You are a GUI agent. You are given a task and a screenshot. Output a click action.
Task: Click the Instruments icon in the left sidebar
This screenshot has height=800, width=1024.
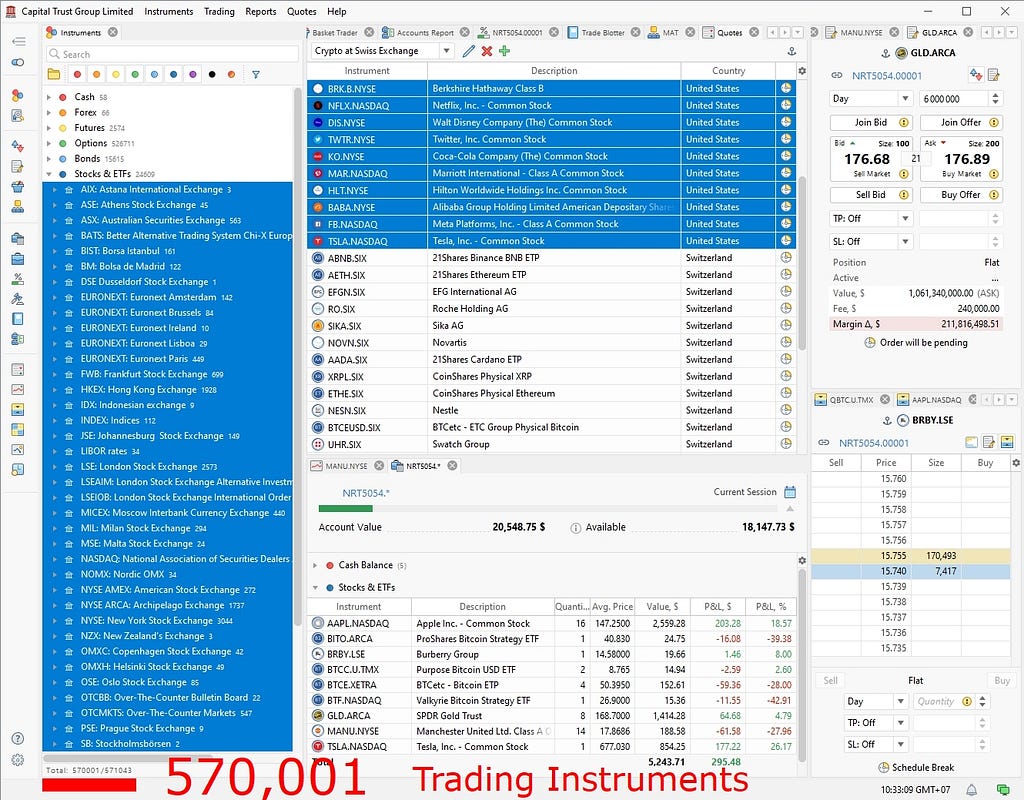pos(18,95)
